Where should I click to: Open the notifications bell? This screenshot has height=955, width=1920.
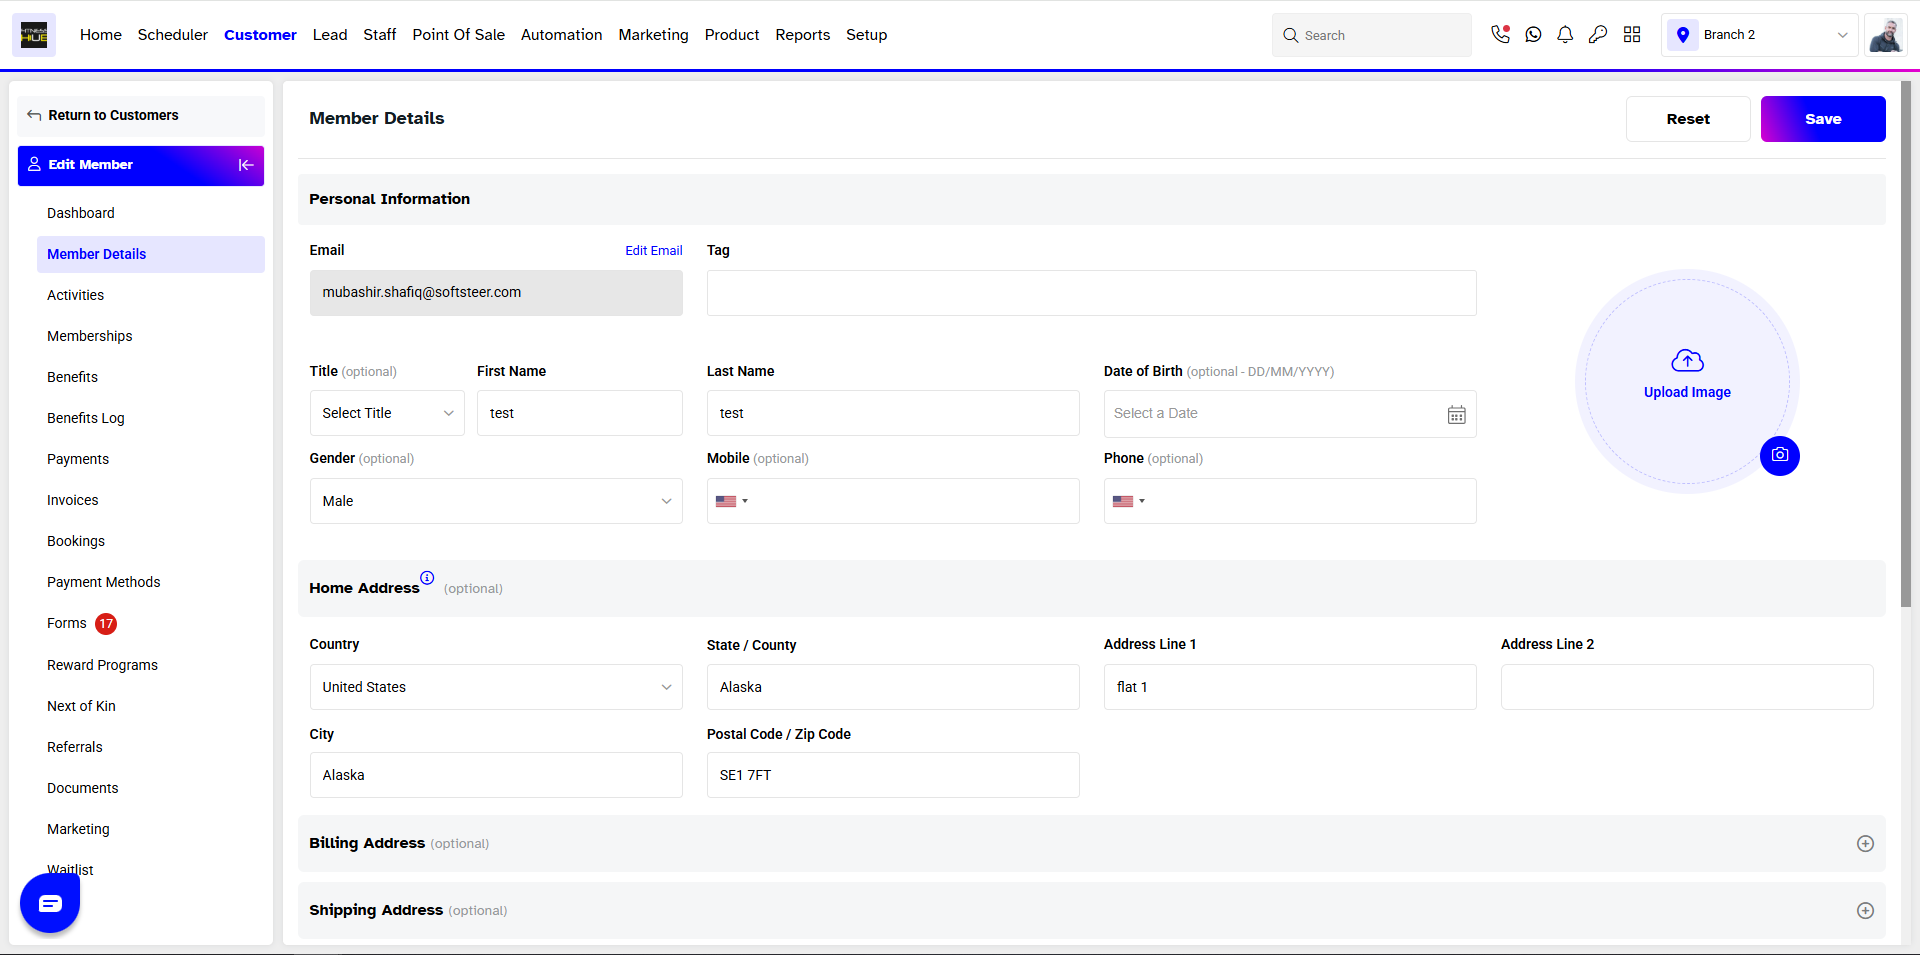point(1565,35)
